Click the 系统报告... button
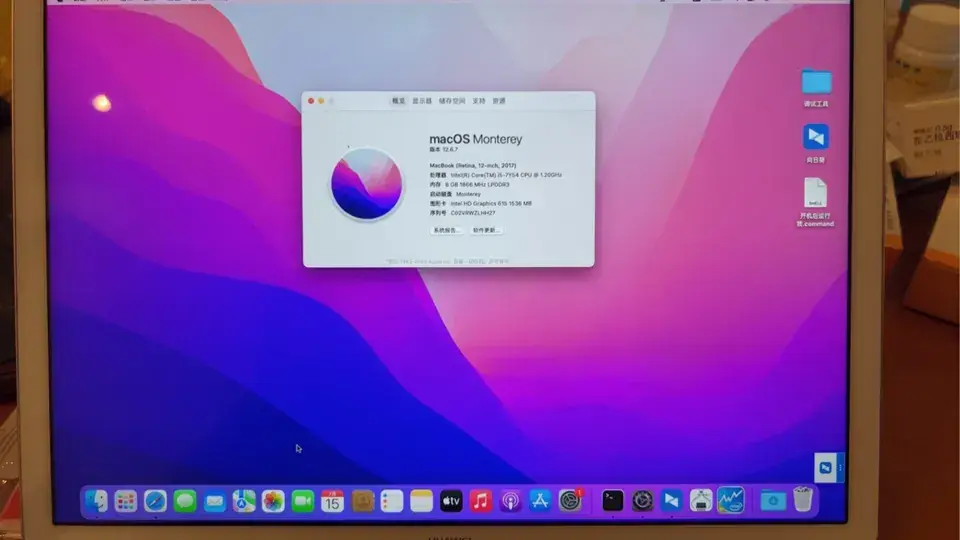 [x=446, y=230]
